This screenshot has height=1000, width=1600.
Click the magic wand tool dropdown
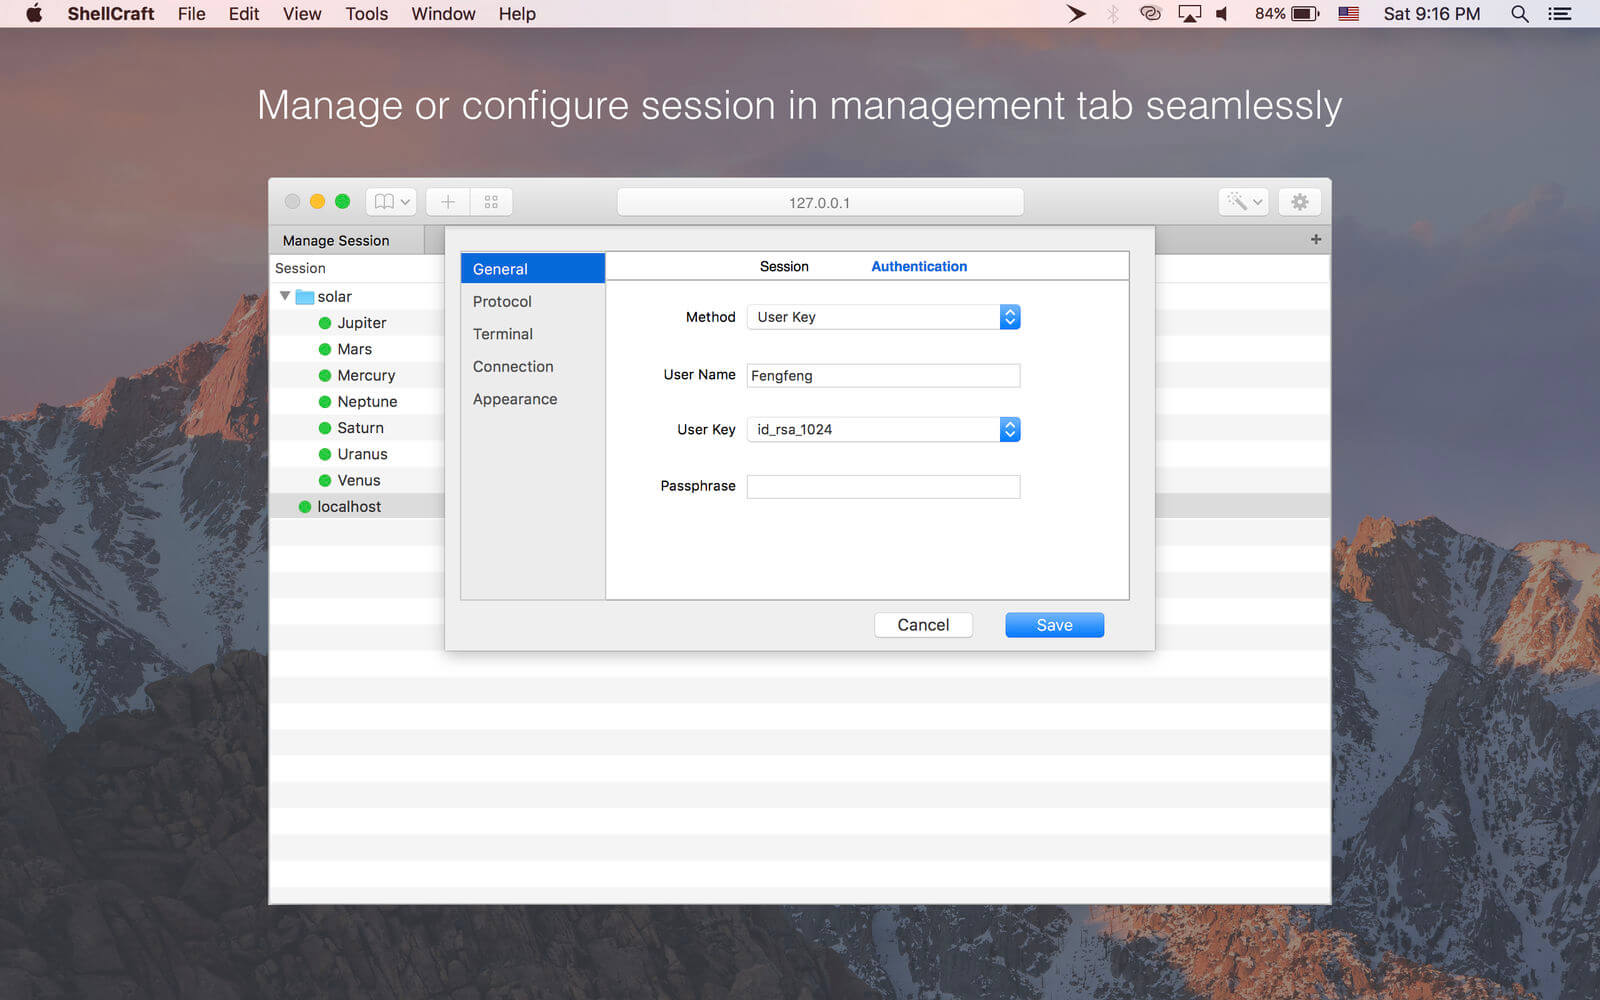coord(1244,202)
